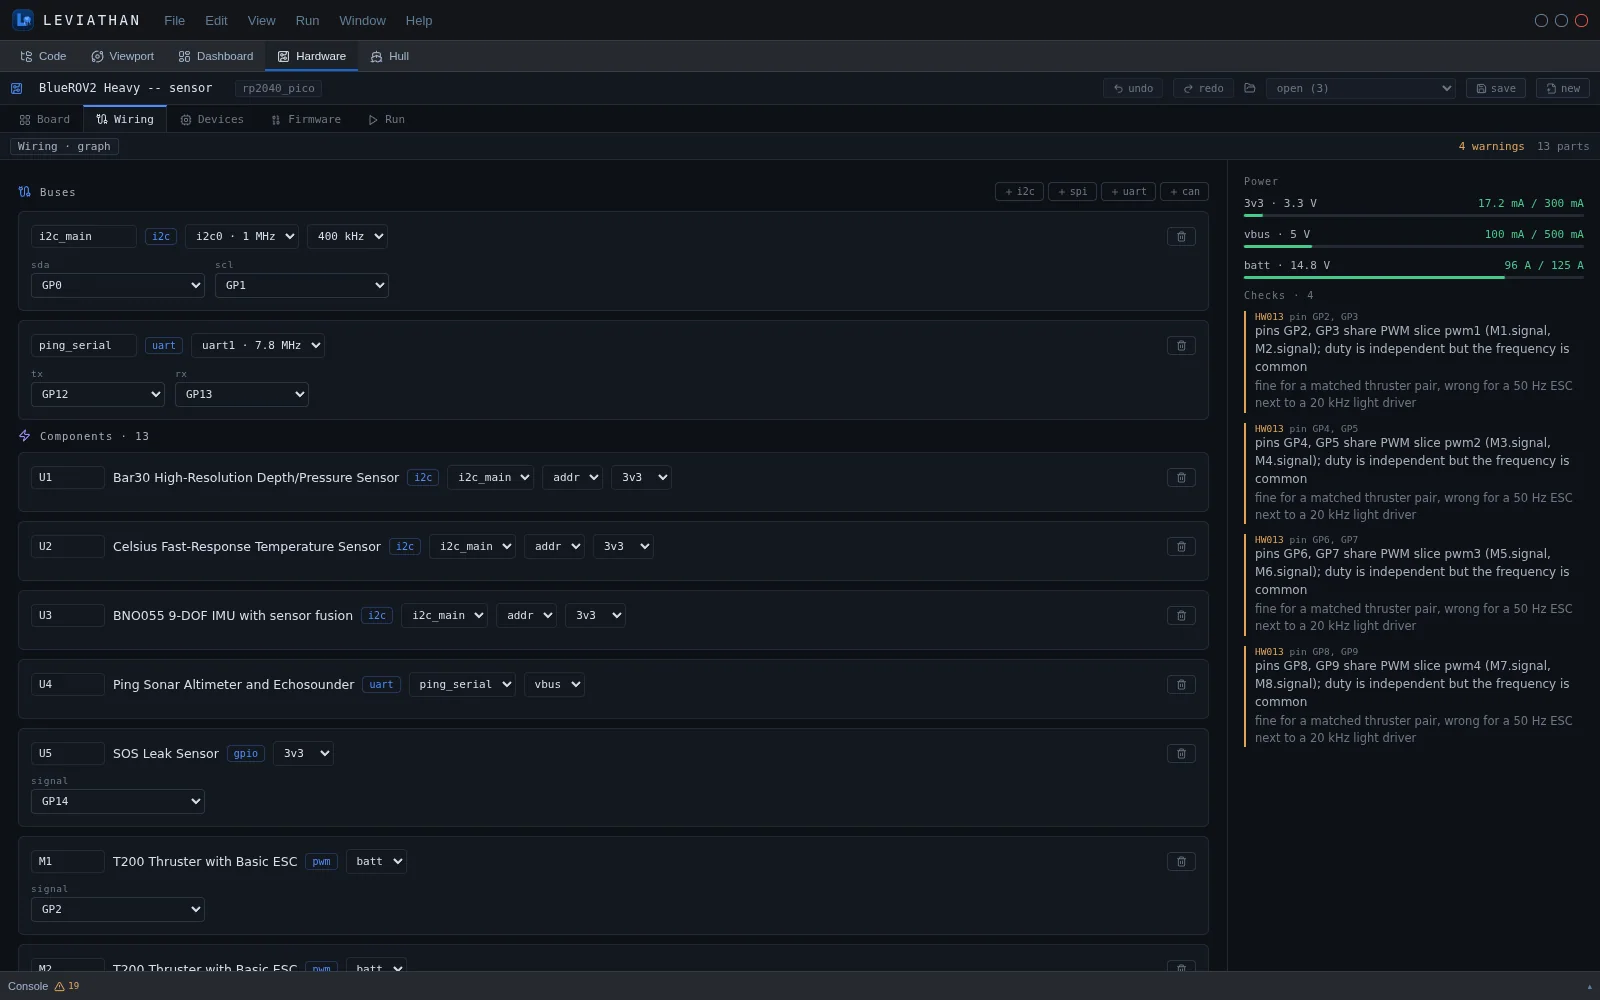Delete the ping_serial bus using trash icon
The height and width of the screenshot is (1000, 1600).
tap(1181, 346)
